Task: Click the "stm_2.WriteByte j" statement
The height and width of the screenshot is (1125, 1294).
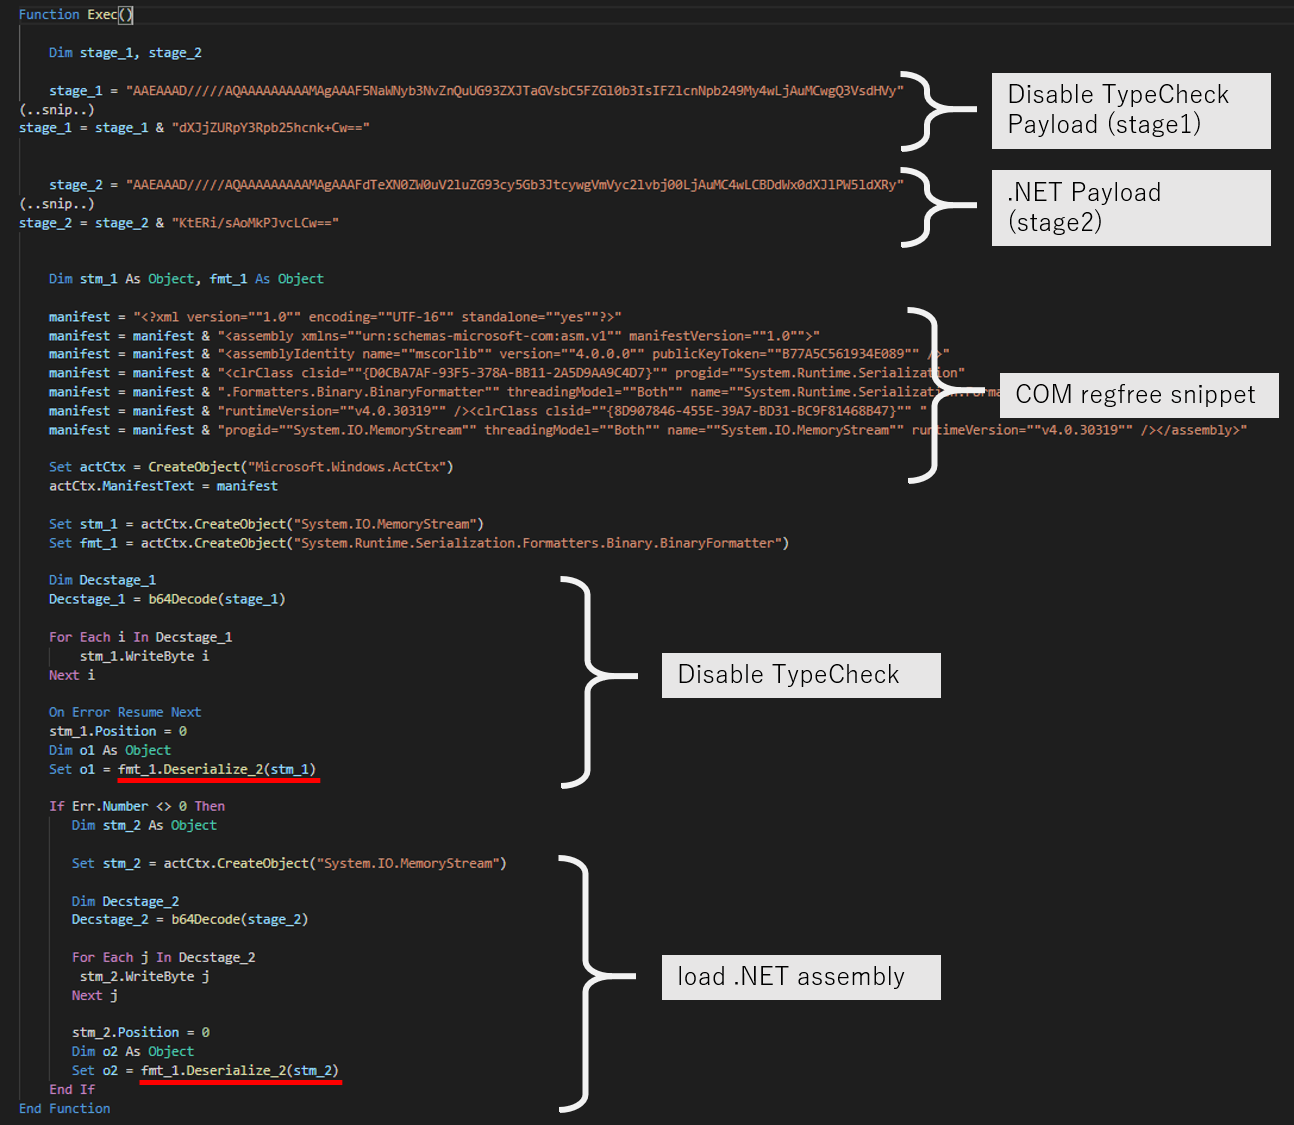Action: [x=145, y=976]
